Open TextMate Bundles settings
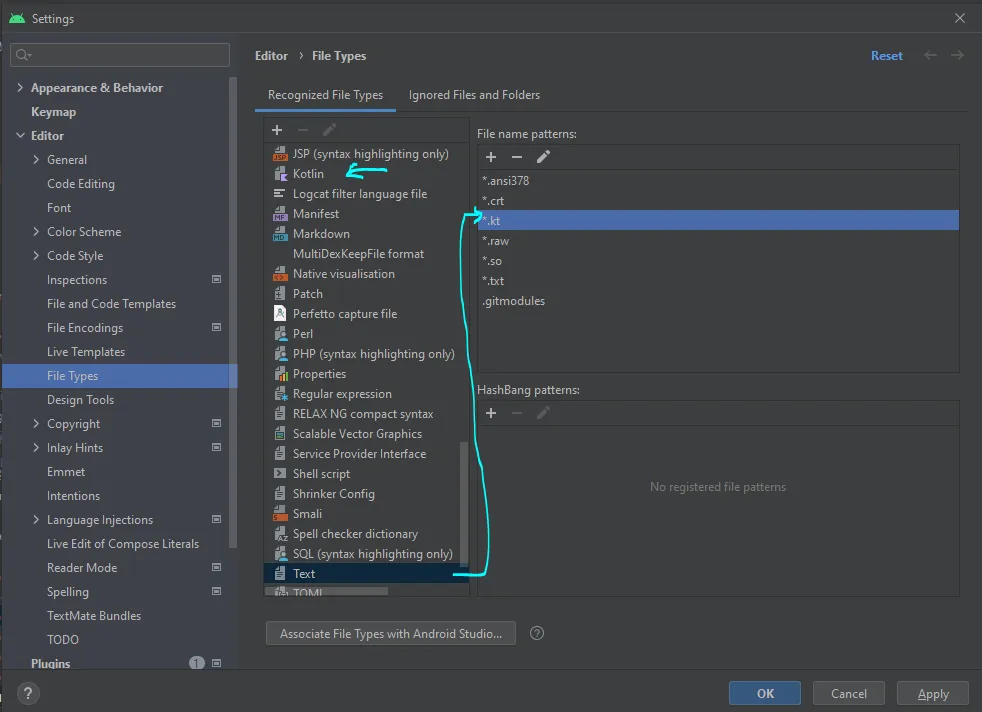Viewport: 982px width, 712px height. [x=94, y=616]
